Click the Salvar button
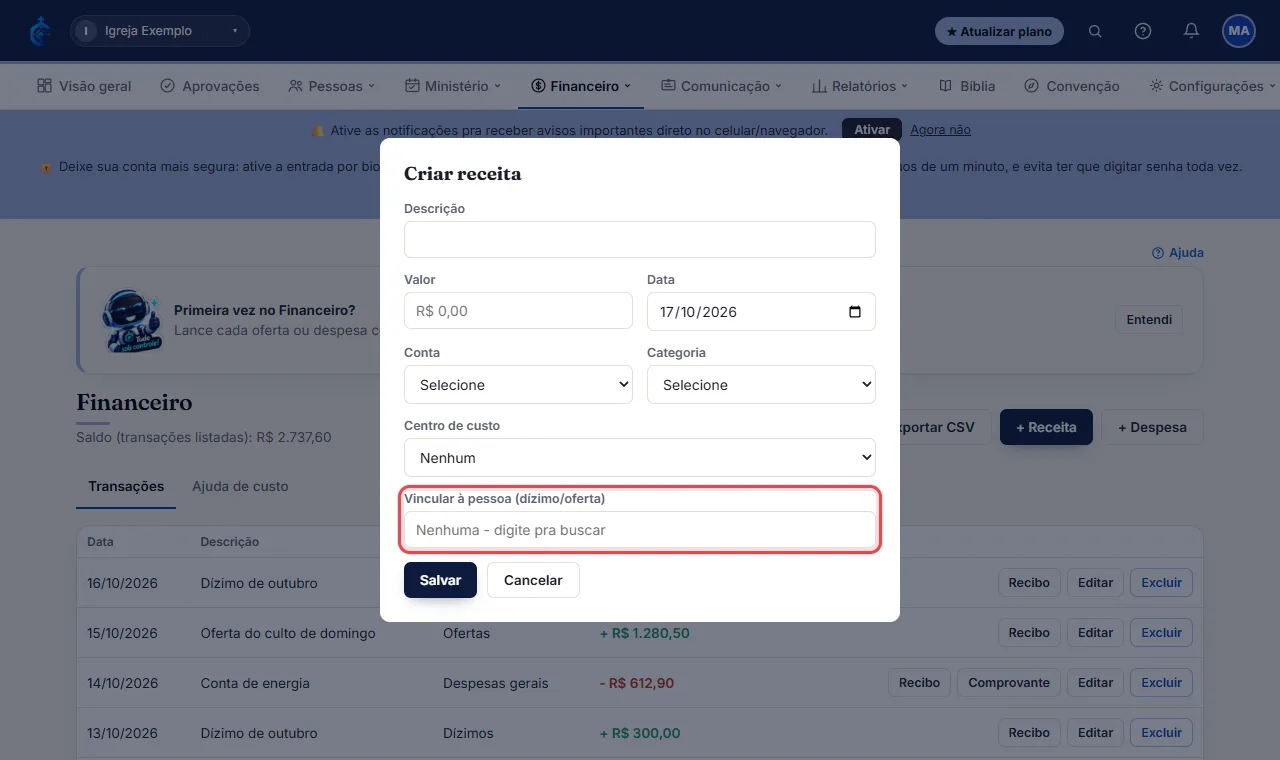 (x=440, y=580)
